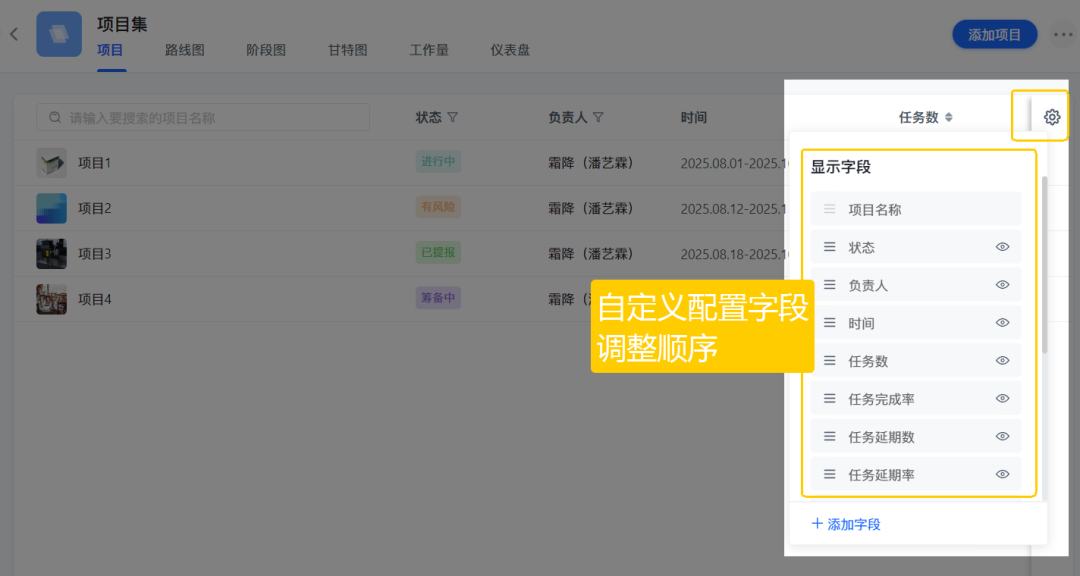This screenshot has height=576, width=1080.
Task: Open the more options ellipsis button
Action: [1062, 35]
